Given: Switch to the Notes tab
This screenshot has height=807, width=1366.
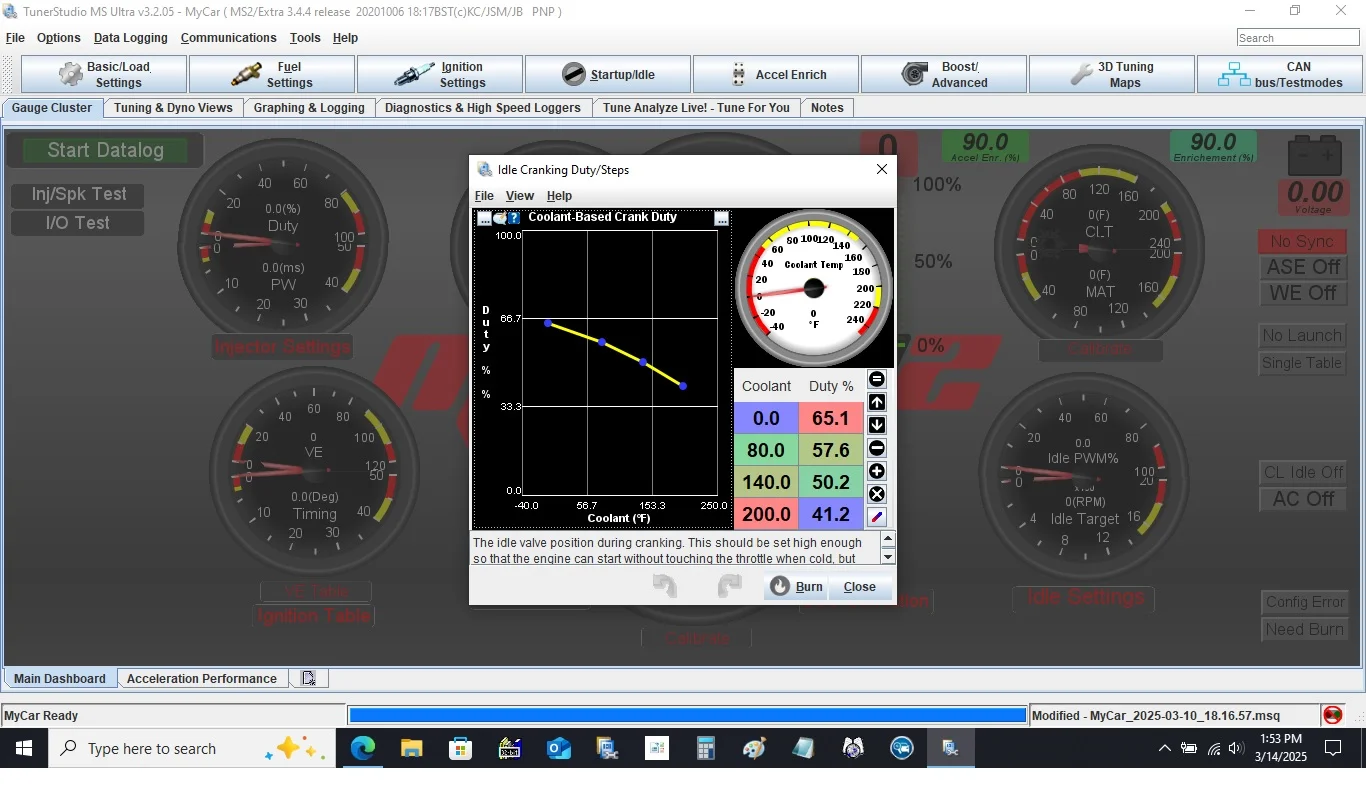Looking at the screenshot, I should 827,108.
